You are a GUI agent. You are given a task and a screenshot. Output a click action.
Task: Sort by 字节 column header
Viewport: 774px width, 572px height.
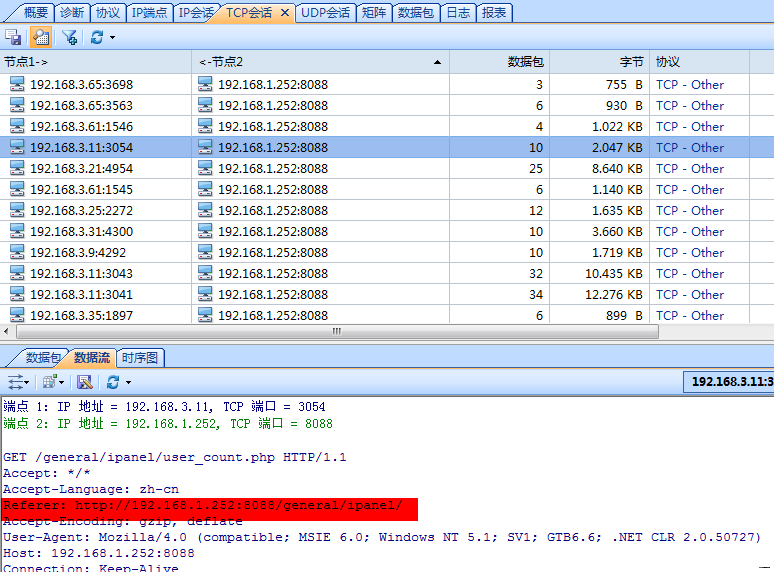click(x=600, y=62)
